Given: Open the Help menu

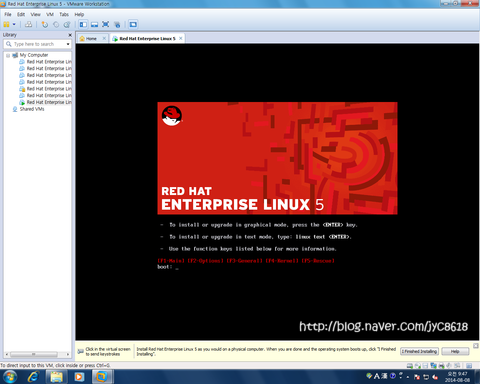Looking at the screenshot, I should pyautogui.click(x=79, y=14).
